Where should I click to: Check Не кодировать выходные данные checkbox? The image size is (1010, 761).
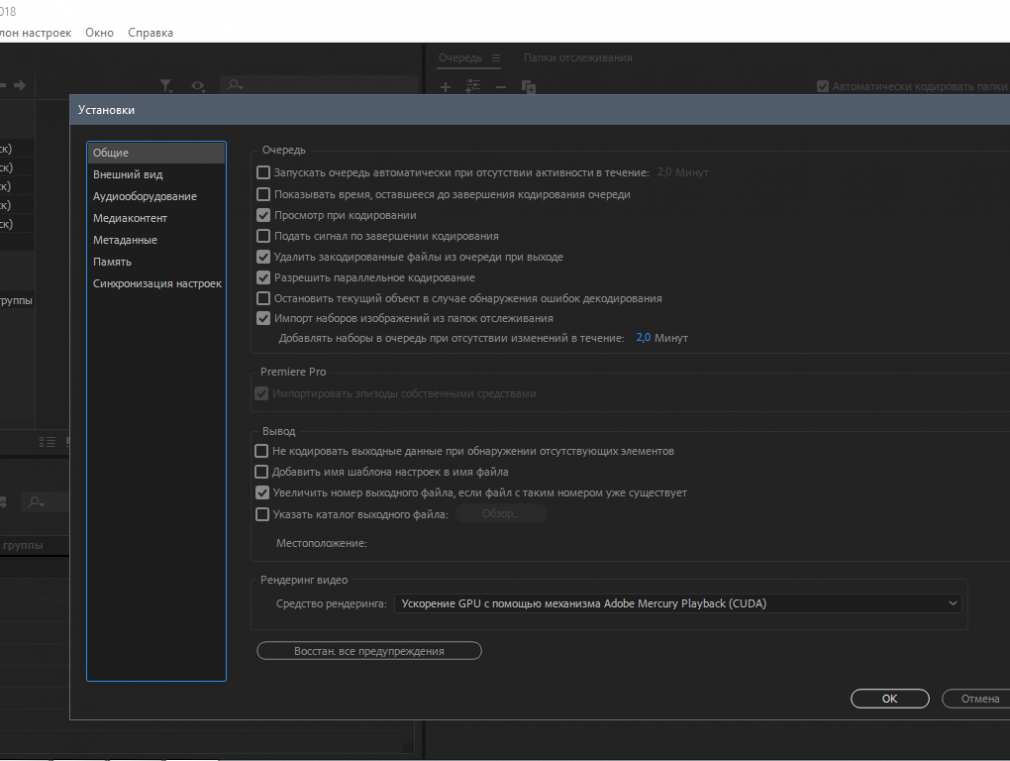(262, 451)
